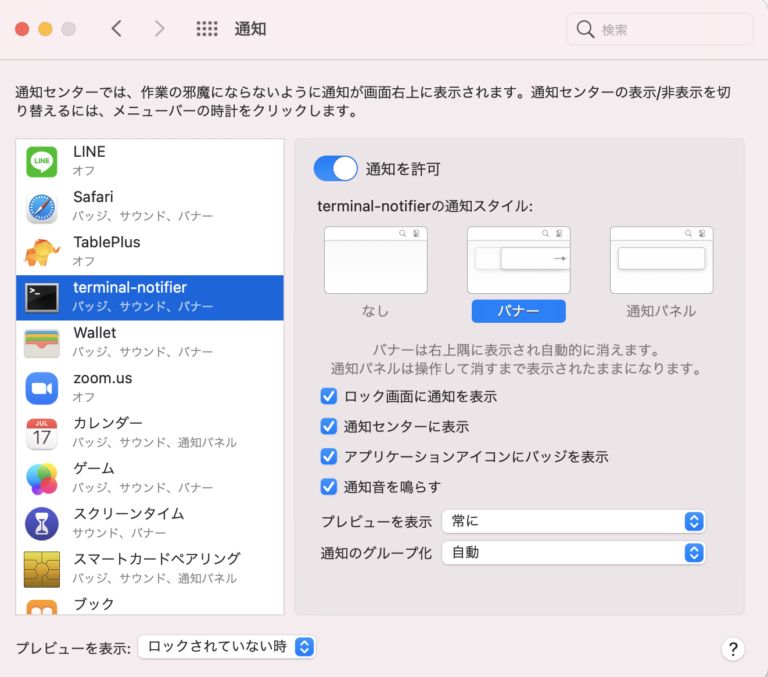The height and width of the screenshot is (677, 768).
Task: Select the なし style label
Action: pos(375,311)
